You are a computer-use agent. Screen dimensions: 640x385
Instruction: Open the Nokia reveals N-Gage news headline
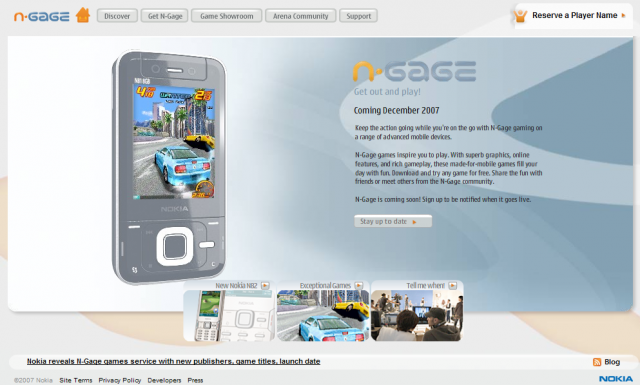[173, 361]
